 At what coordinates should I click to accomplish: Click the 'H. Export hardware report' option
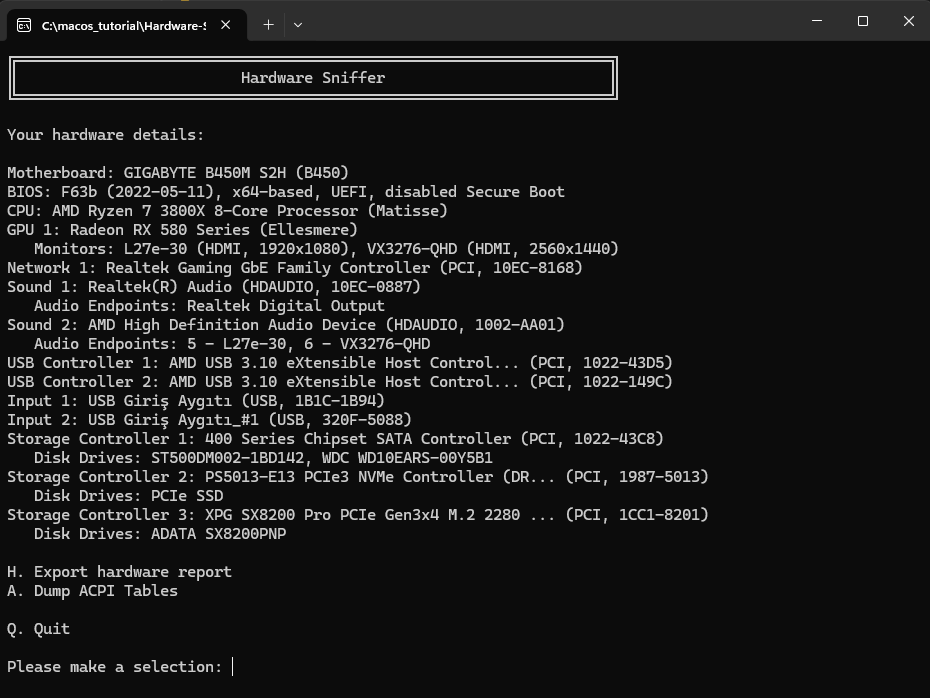tap(119, 572)
